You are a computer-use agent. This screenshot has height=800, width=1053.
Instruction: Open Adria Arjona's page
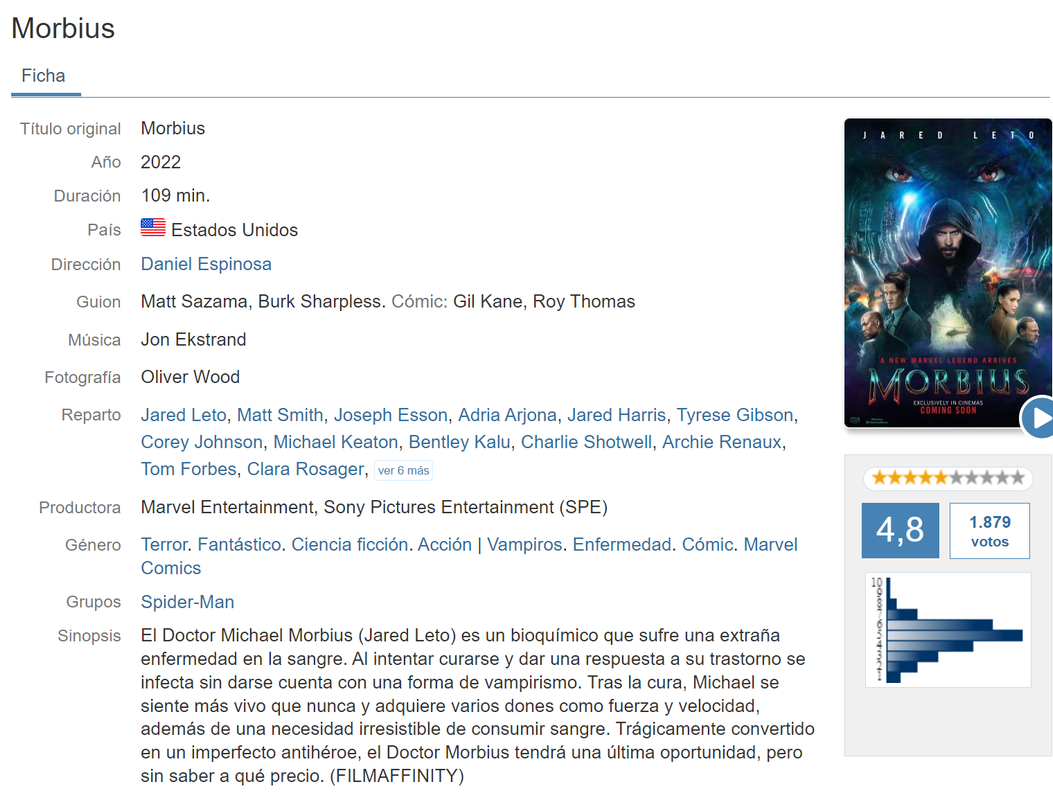tap(507, 415)
